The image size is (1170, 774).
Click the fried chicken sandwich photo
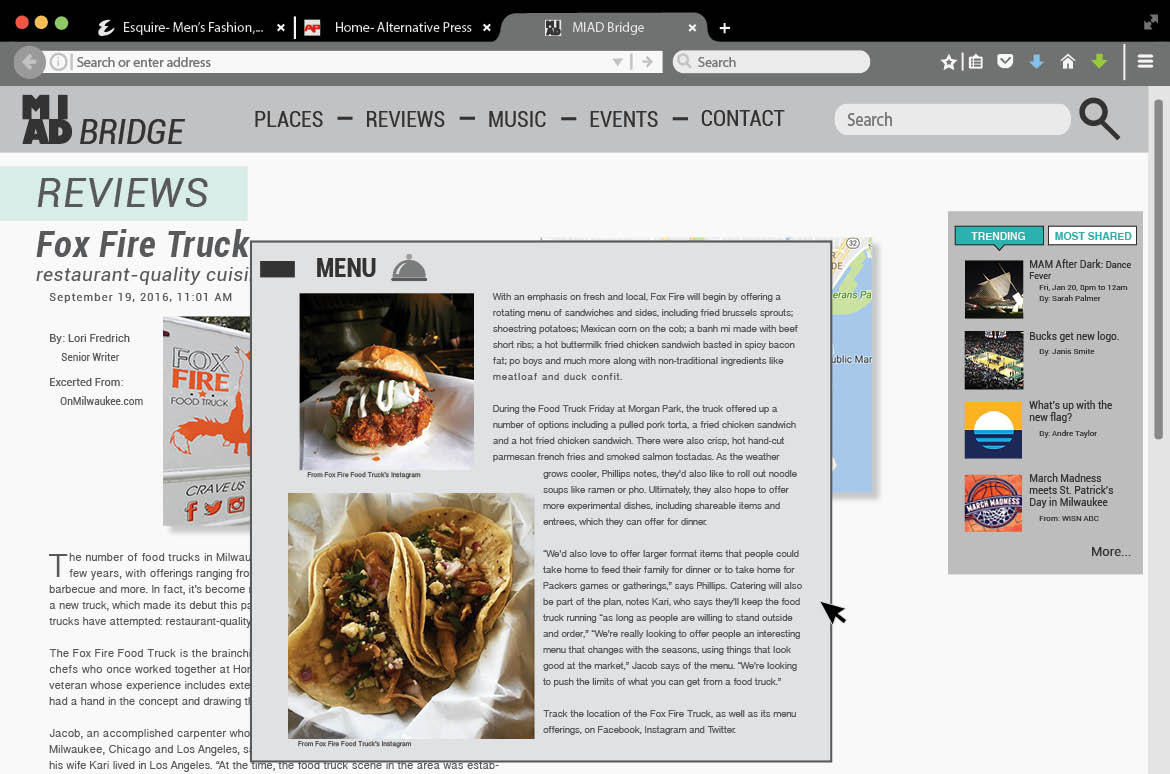387,381
